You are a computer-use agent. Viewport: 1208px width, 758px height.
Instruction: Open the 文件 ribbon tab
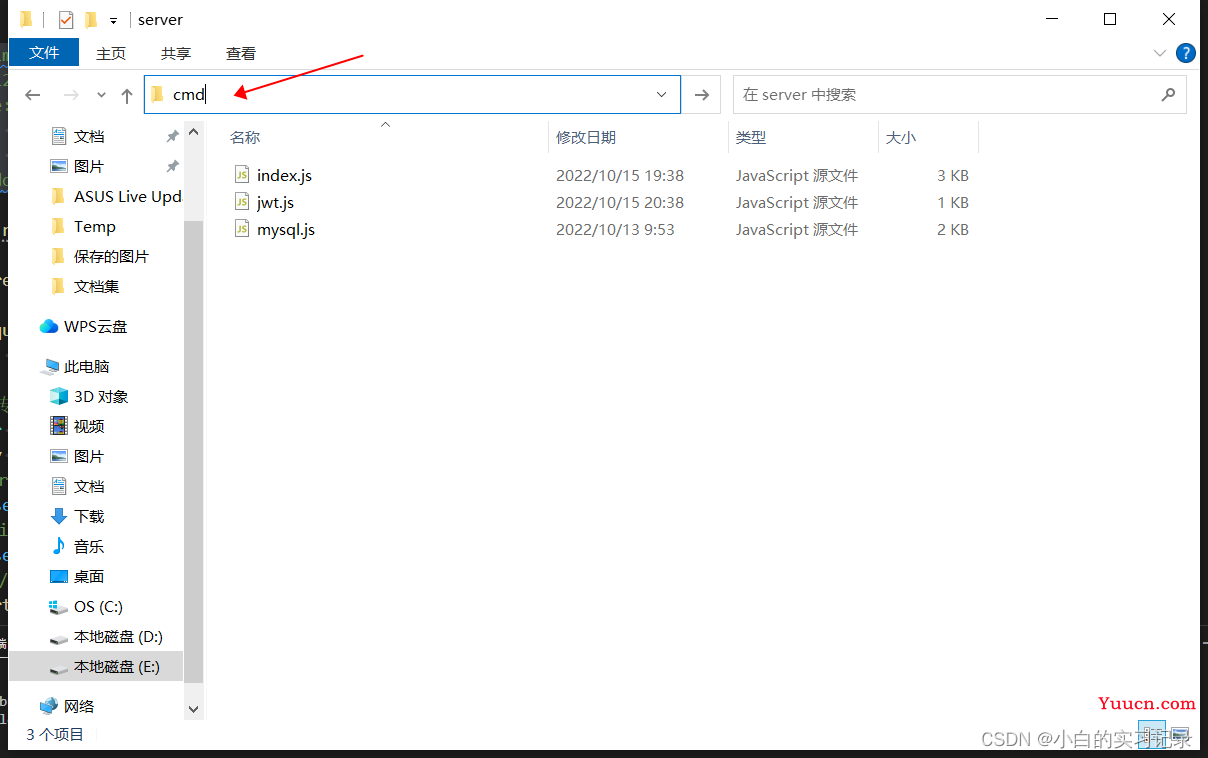44,53
